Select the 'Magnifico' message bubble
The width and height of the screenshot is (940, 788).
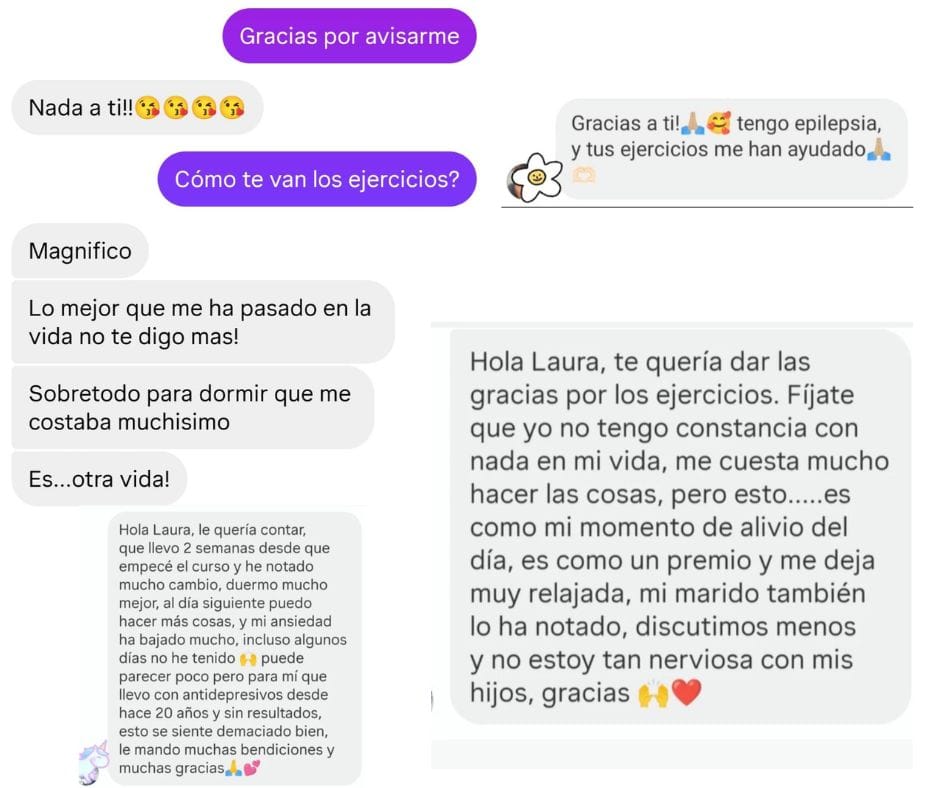point(80,251)
